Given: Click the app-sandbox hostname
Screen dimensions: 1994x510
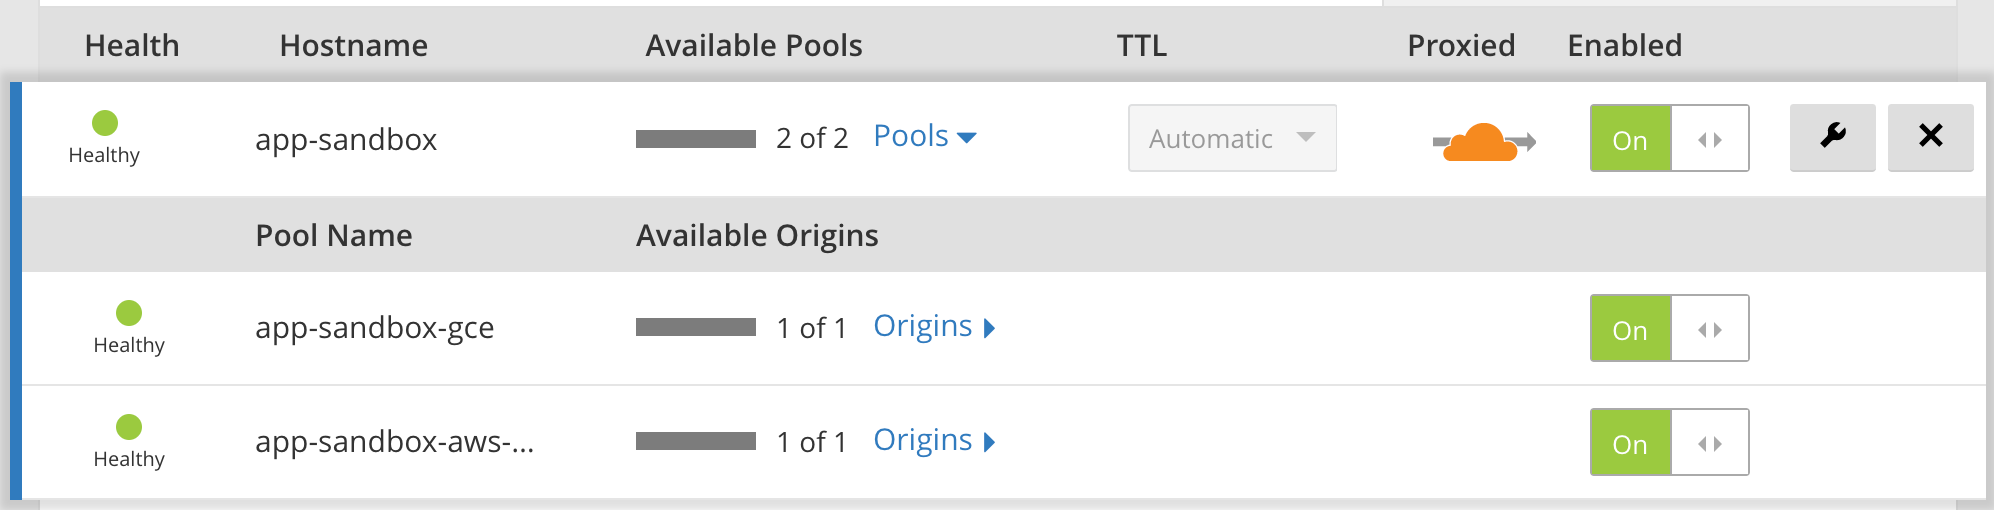Looking at the screenshot, I should pos(346,139).
